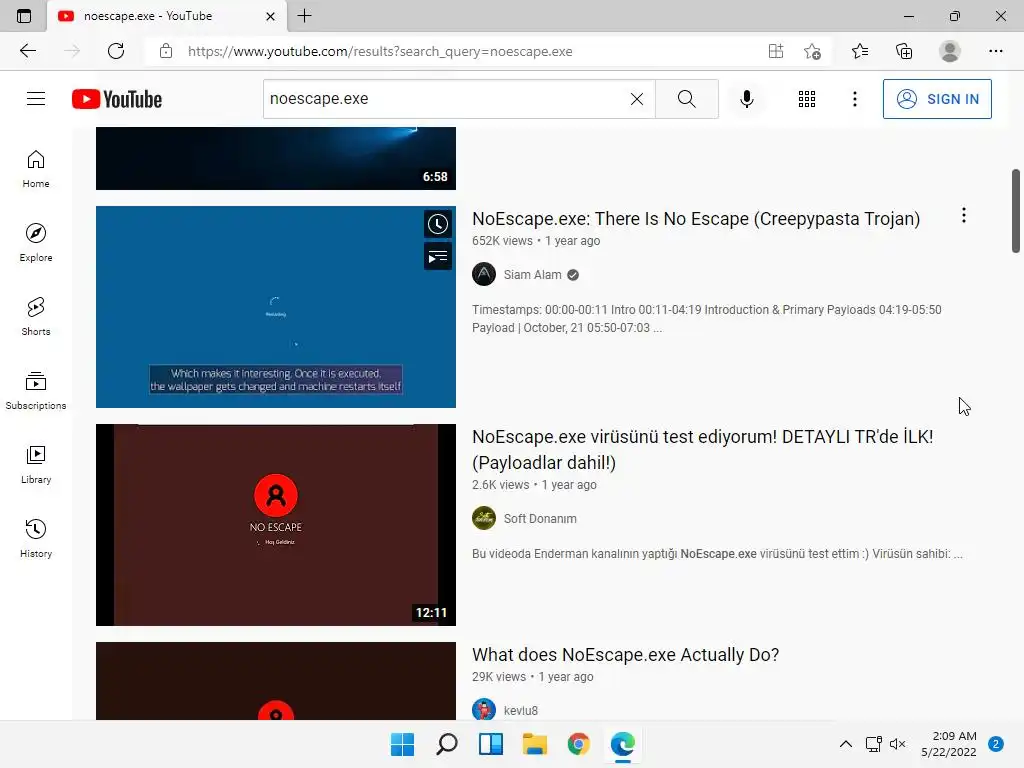Click the SIGN IN button
Image resolution: width=1024 pixels, height=768 pixels.
[936, 99]
